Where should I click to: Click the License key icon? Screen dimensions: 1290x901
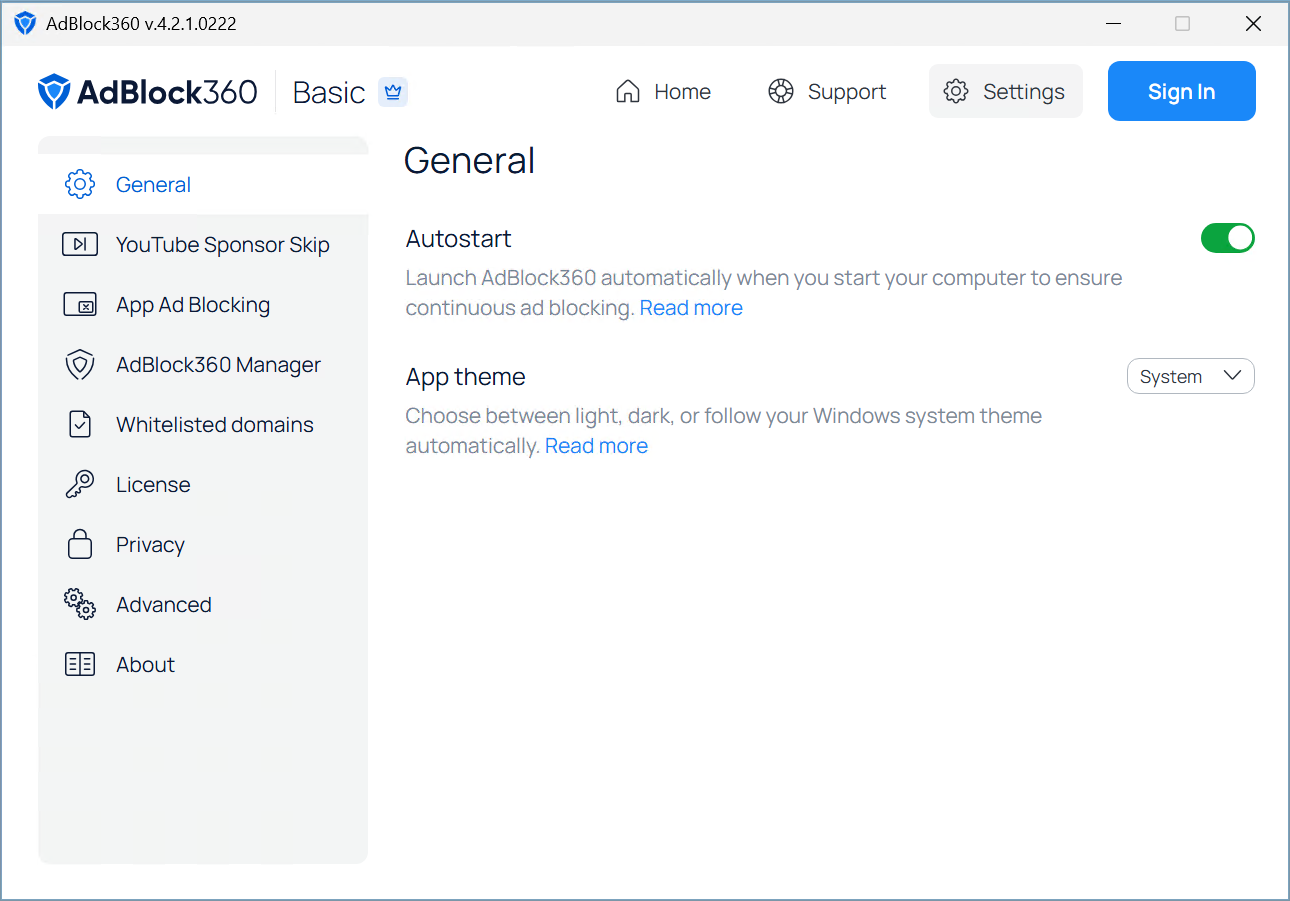[x=80, y=484]
